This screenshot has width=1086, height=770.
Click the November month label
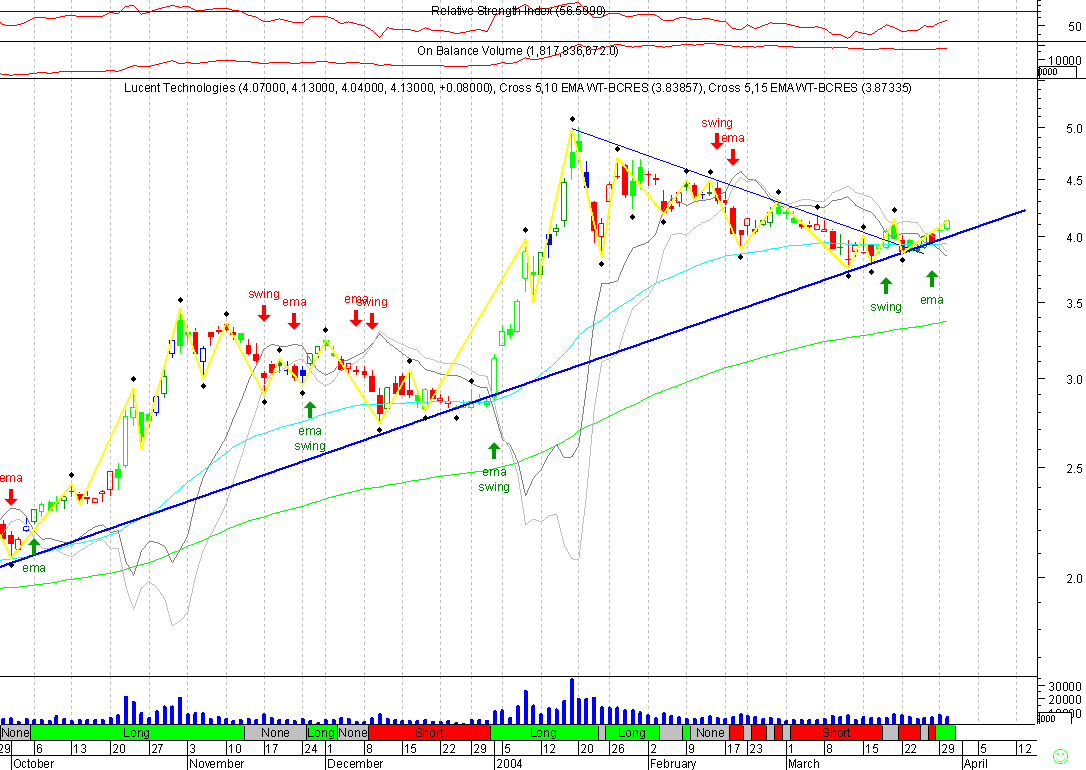[217, 763]
